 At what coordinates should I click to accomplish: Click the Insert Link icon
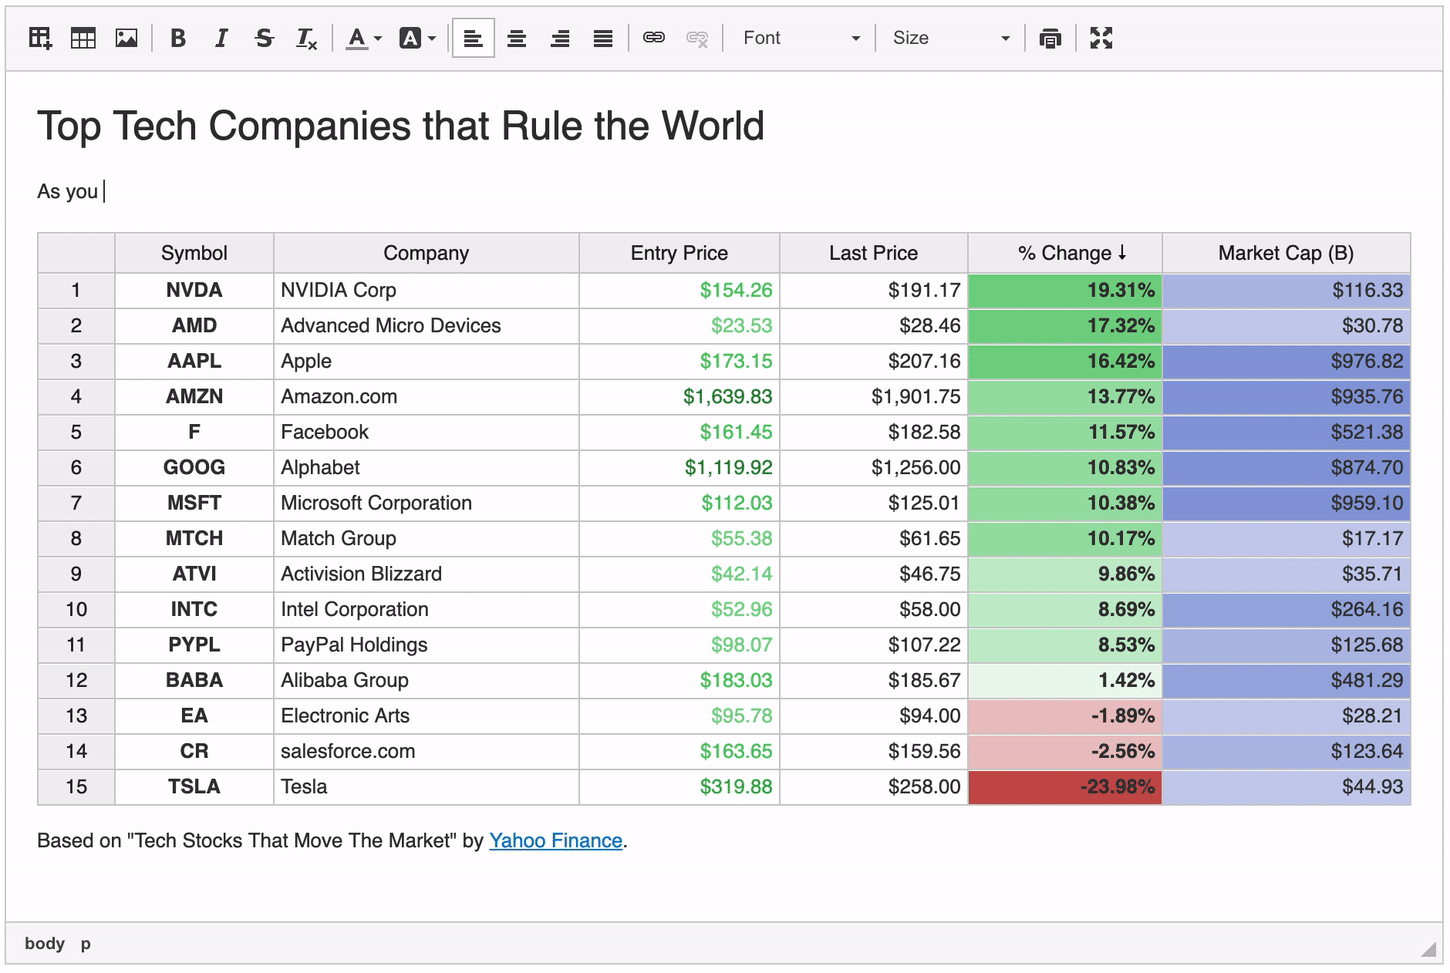(x=654, y=38)
